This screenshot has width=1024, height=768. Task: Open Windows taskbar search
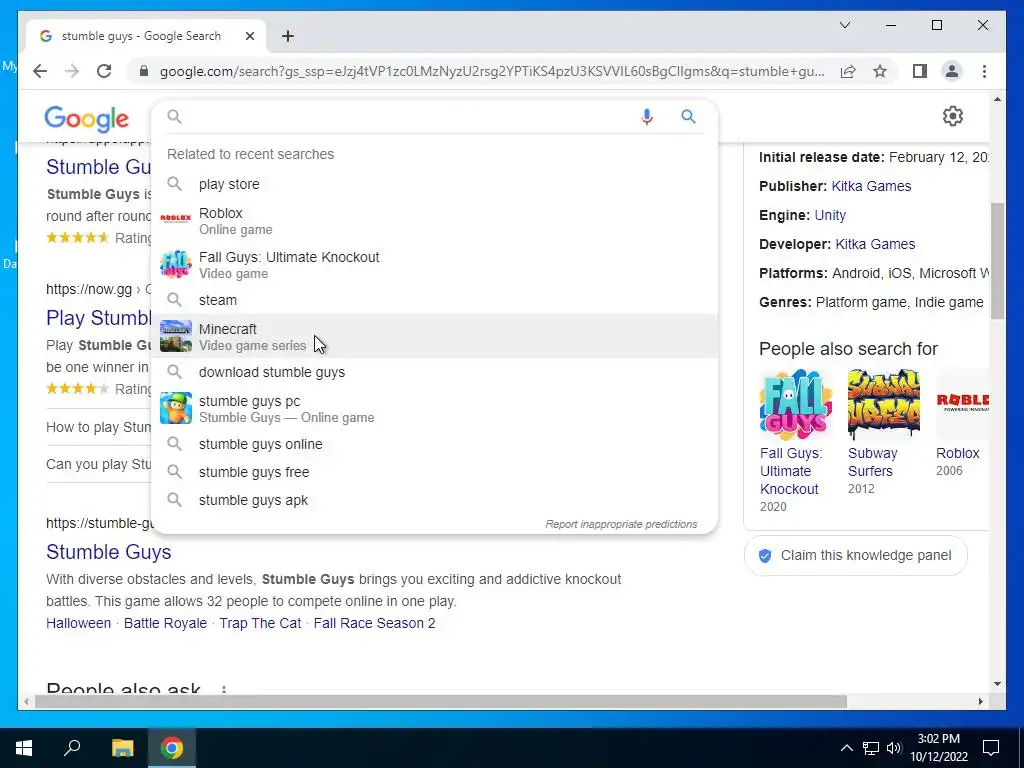pos(72,748)
